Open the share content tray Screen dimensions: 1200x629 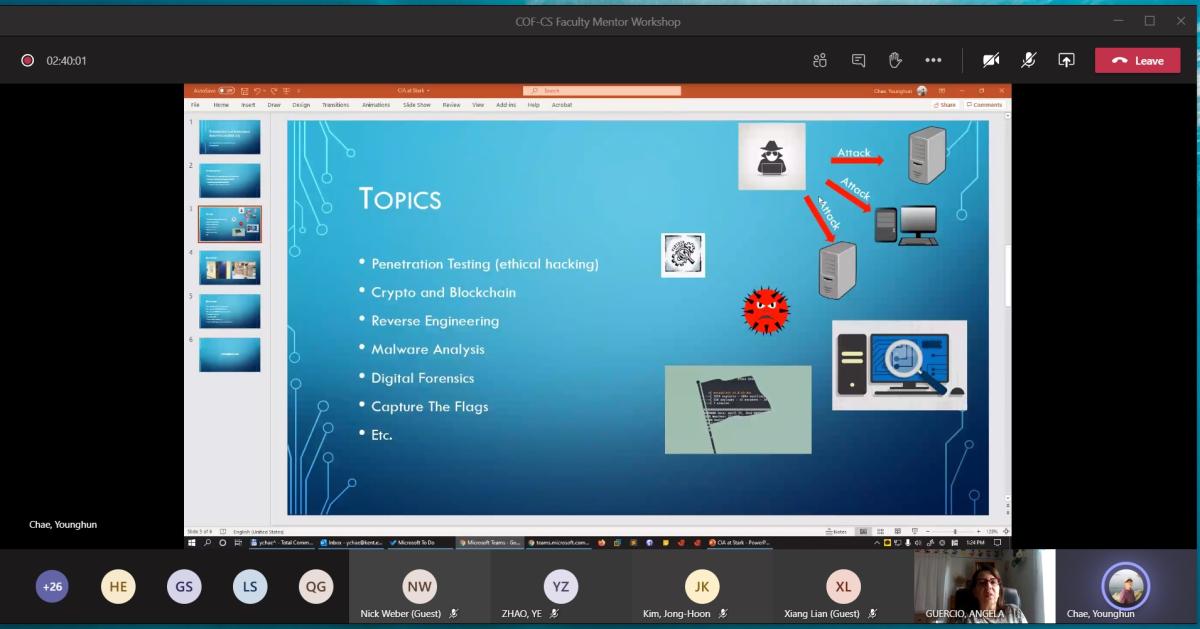tap(1066, 61)
